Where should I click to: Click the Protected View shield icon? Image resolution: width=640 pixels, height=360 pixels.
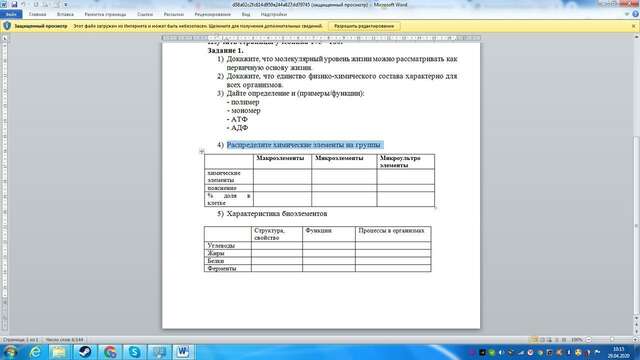[7, 26]
